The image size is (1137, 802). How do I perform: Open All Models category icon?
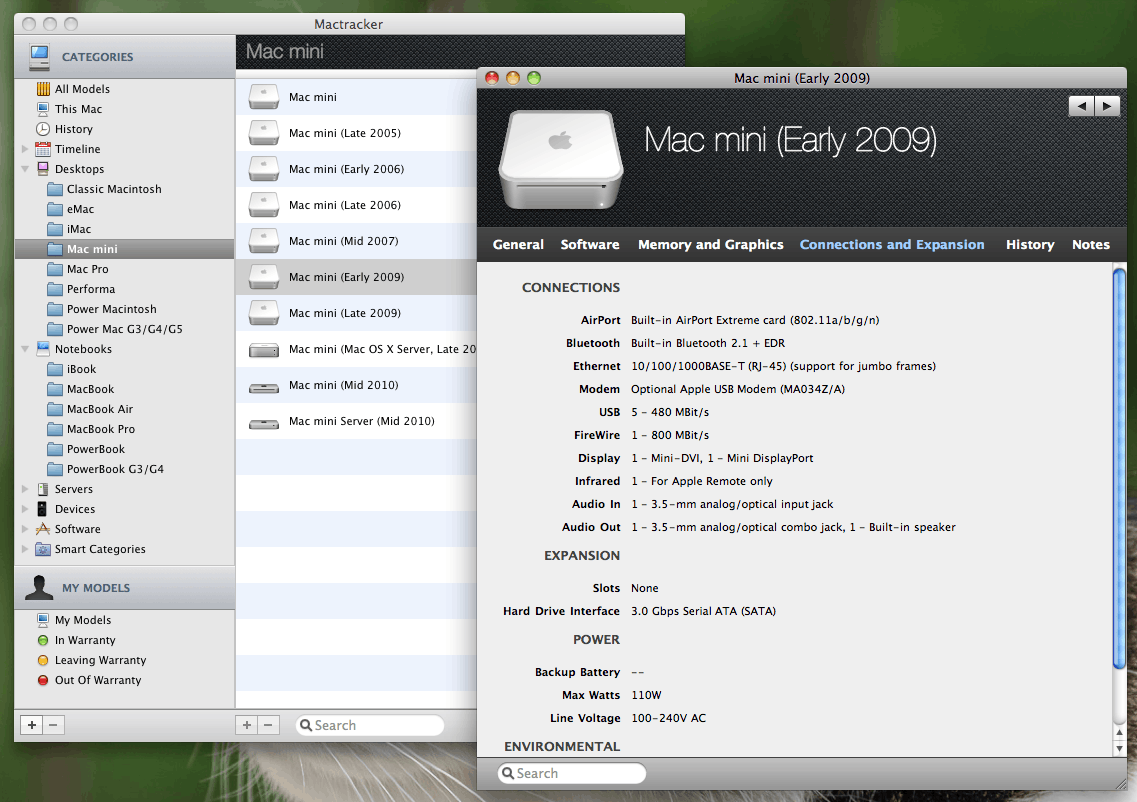(44, 88)
